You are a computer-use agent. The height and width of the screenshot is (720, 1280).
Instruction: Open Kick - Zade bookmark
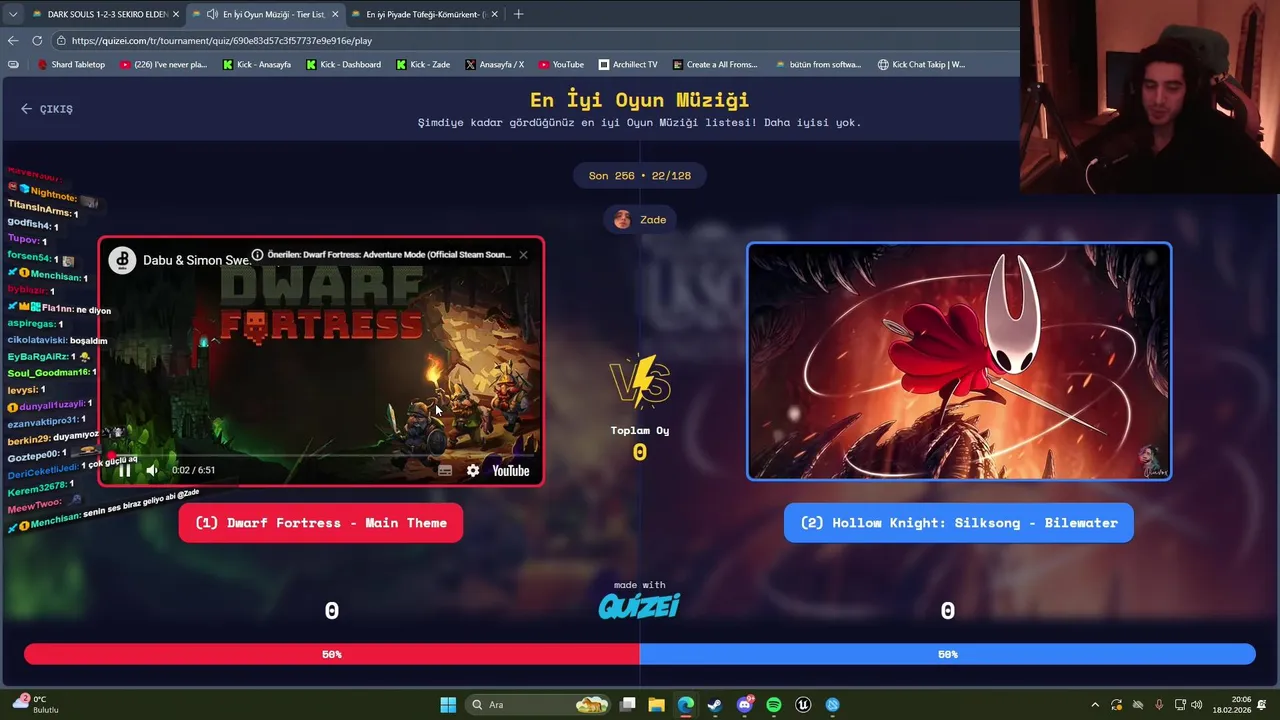coord(423,65)
